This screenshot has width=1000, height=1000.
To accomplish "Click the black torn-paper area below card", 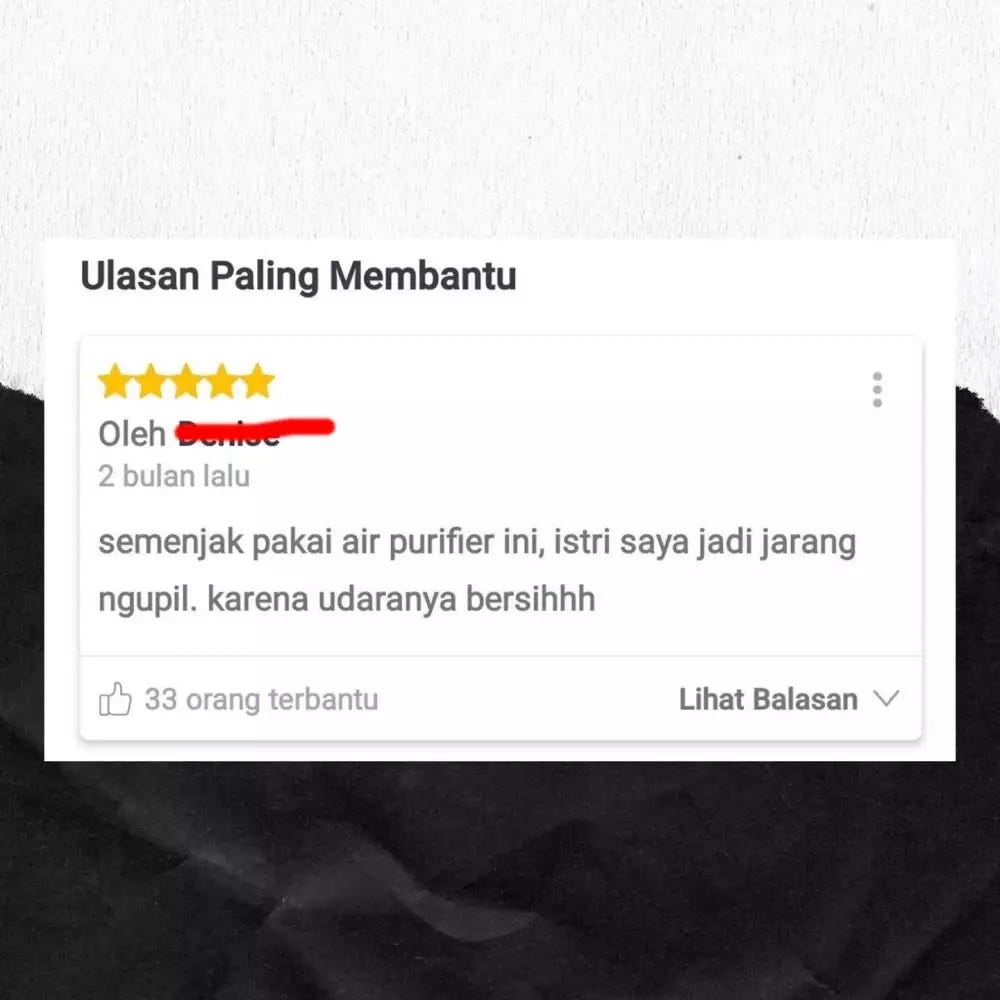I will click(x=500, y=880).
